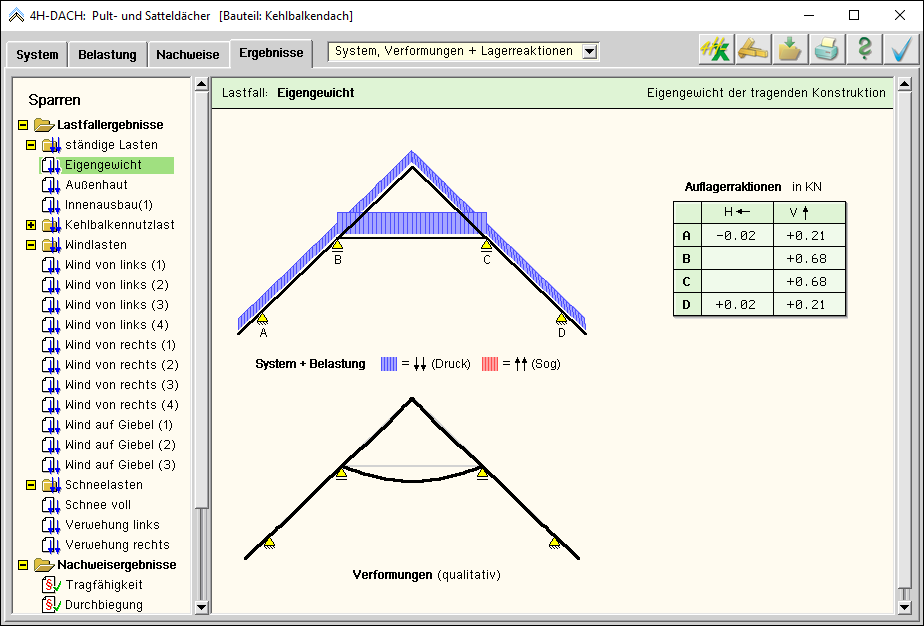
Task: Open help with the green question mark
Action: (x=865, y=50)
